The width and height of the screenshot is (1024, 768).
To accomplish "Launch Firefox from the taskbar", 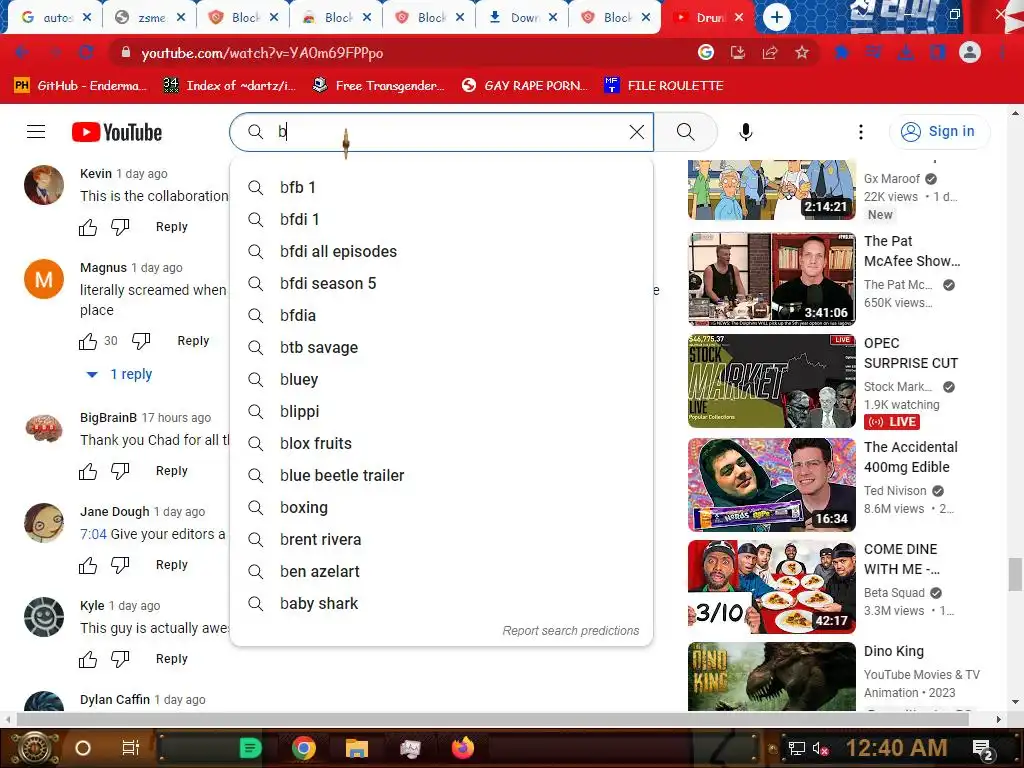I will click(463, 748).
